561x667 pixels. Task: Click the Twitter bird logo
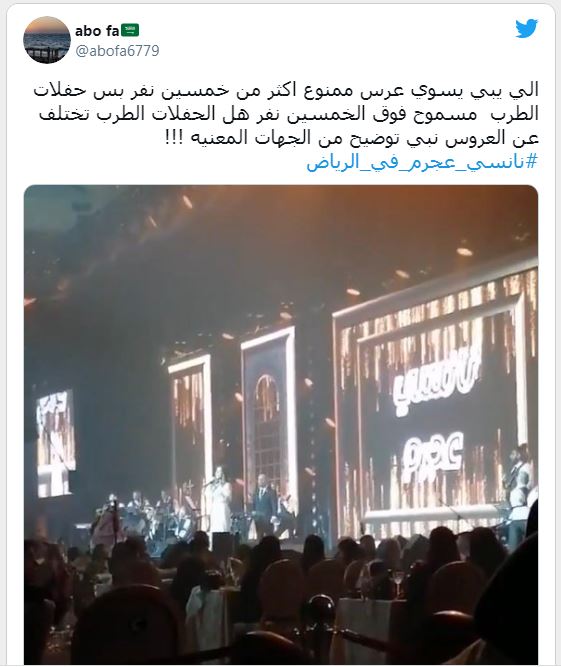point(527,29)
